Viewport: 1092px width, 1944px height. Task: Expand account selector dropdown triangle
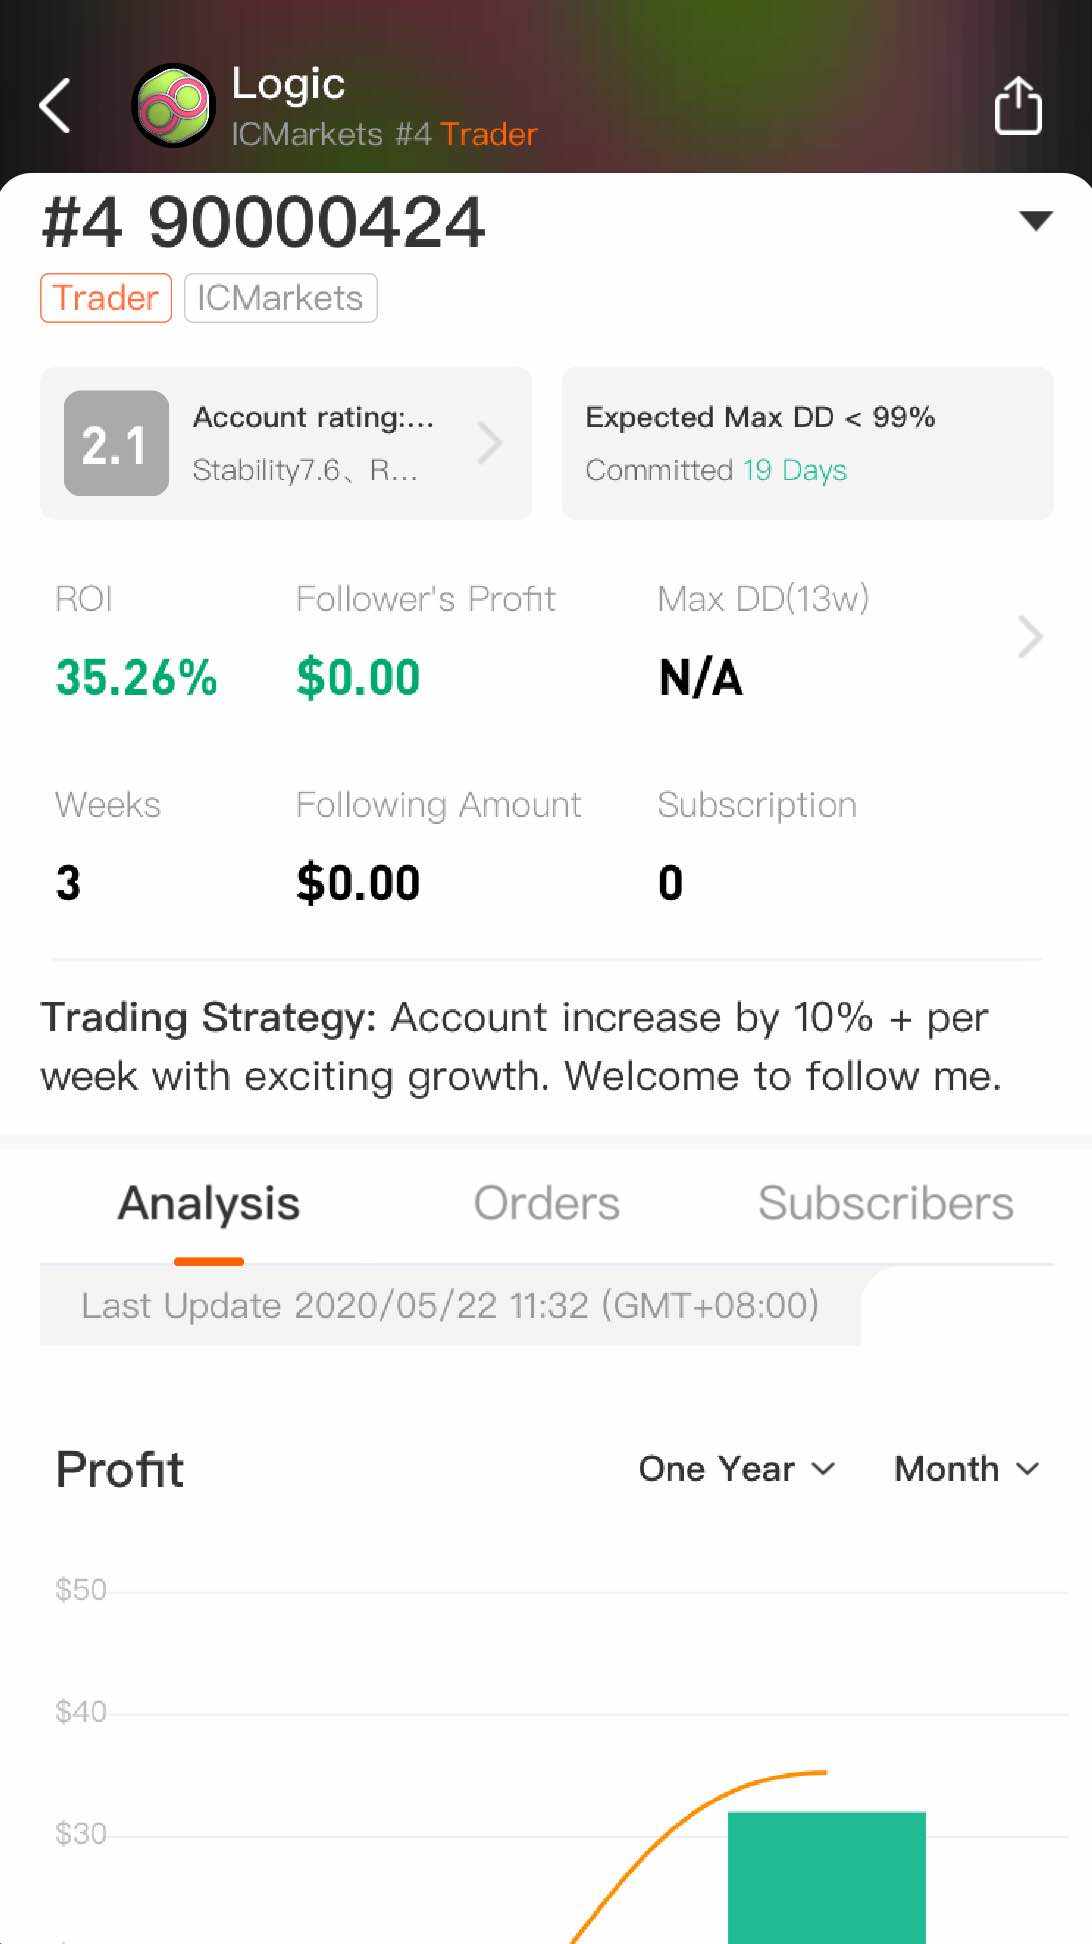pyautogui.click(x=1035, y=221)
